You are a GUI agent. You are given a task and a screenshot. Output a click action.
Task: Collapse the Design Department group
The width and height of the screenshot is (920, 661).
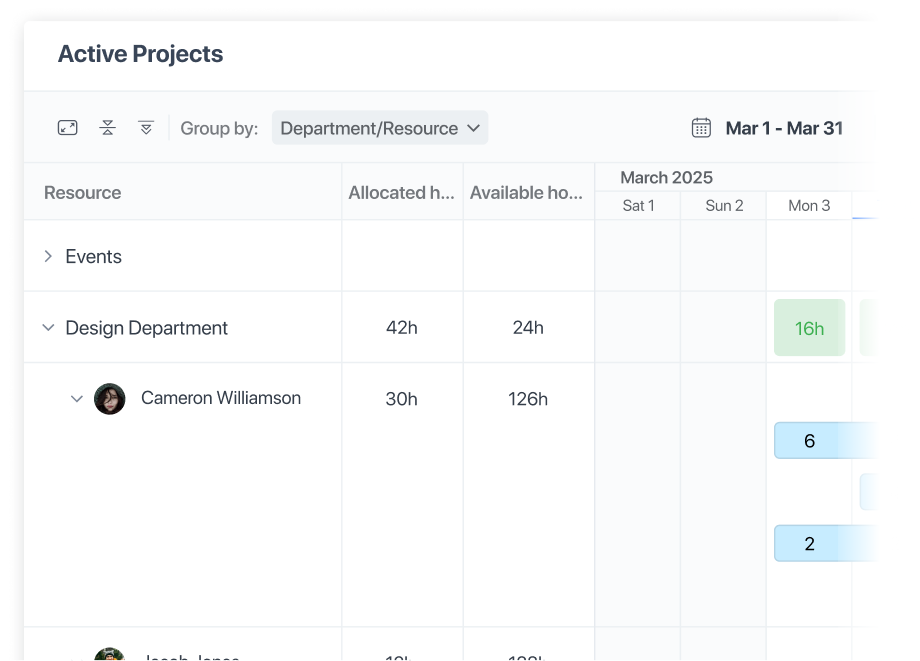(x=48, y=328)
